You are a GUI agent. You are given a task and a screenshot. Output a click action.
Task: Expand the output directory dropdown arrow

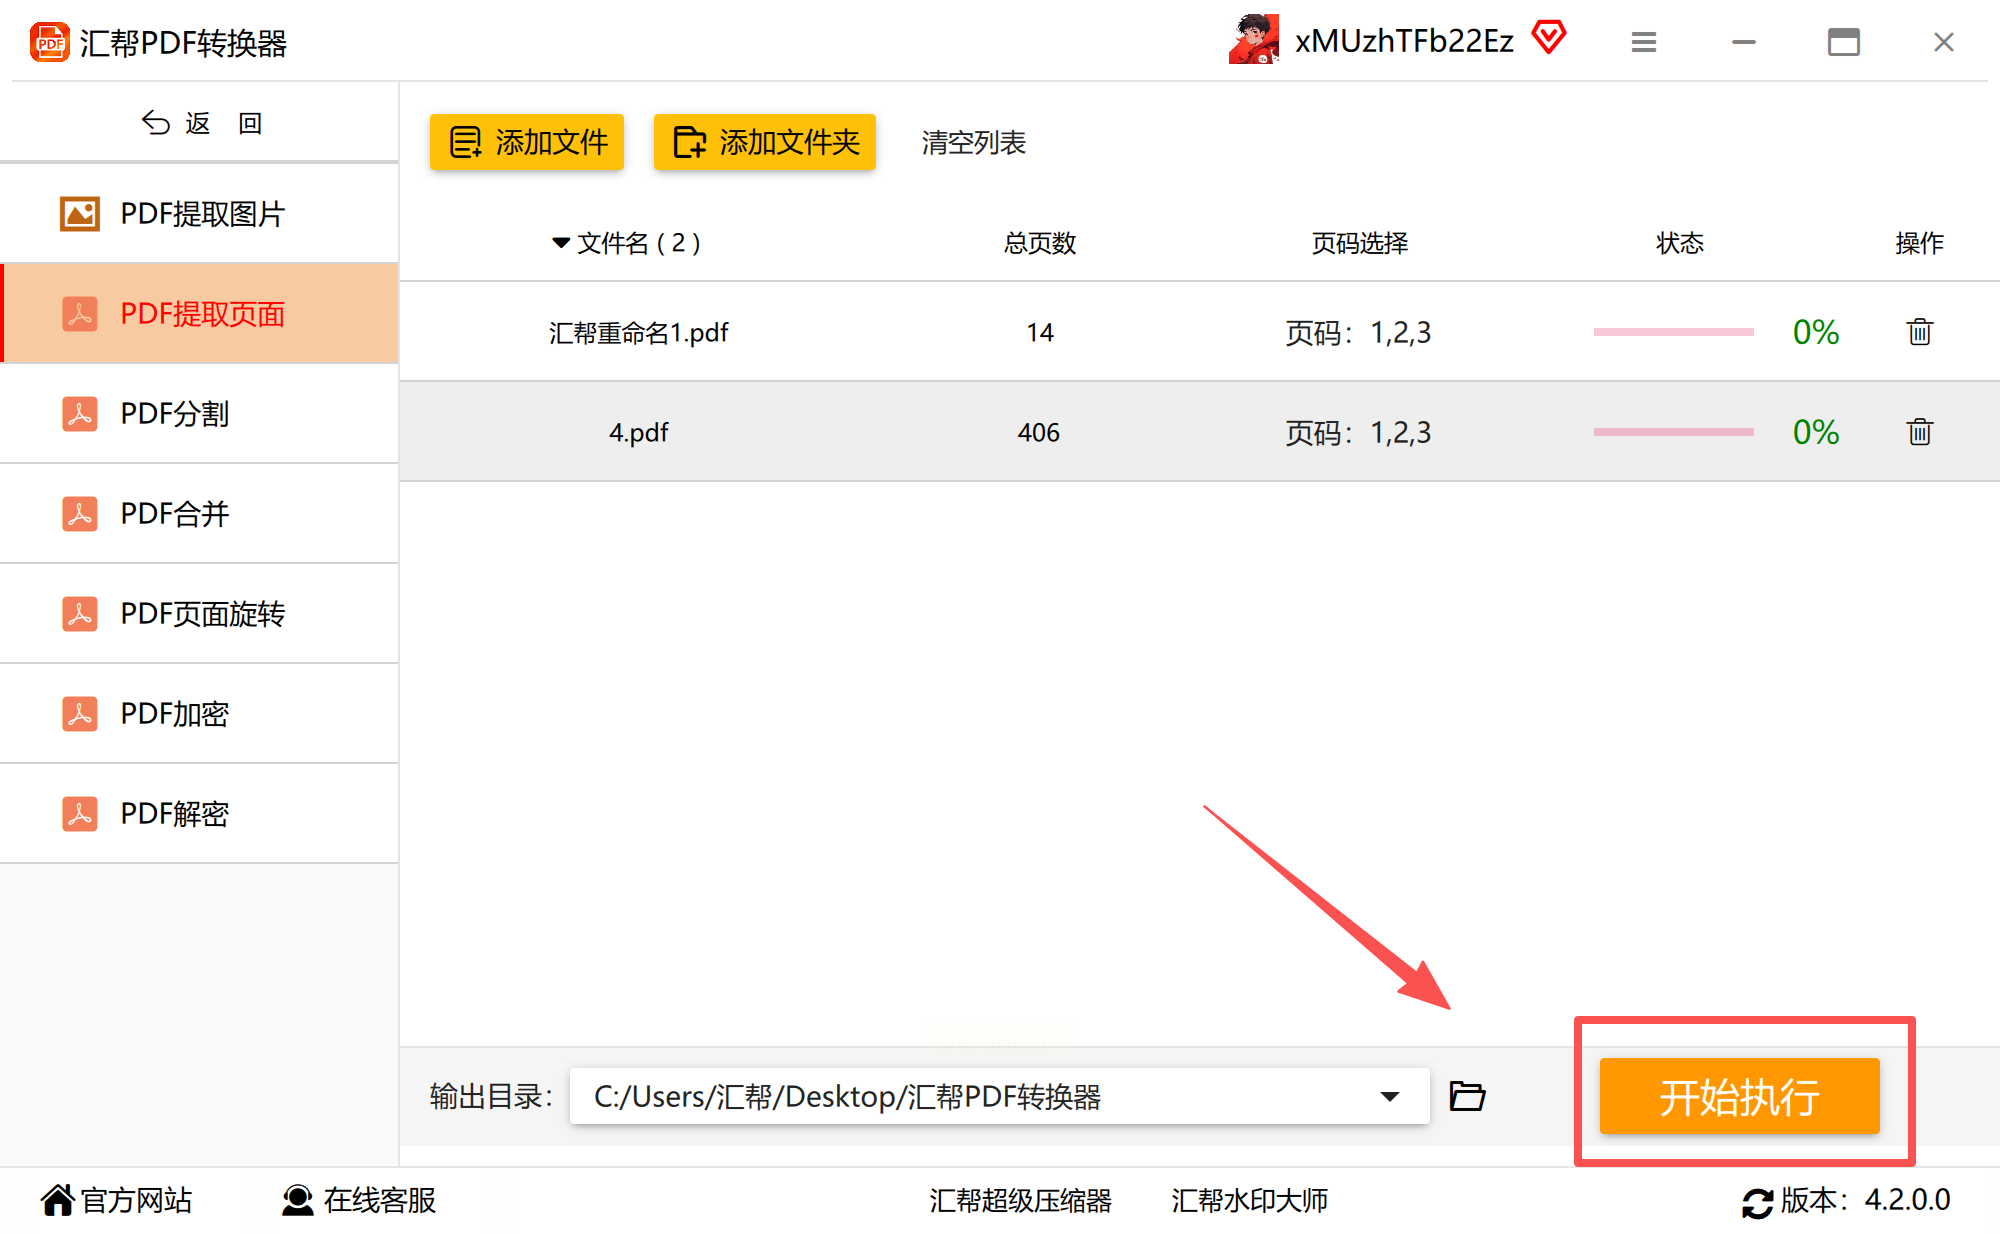coord(1389,1096)
